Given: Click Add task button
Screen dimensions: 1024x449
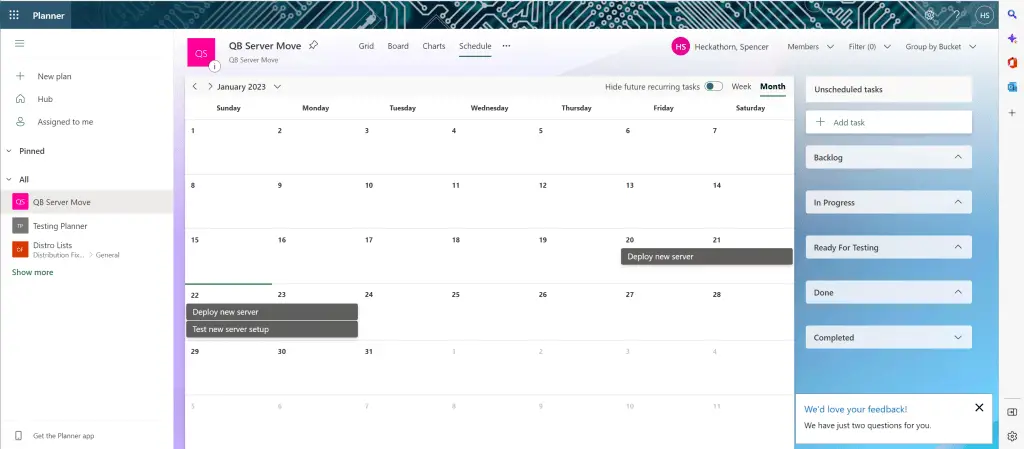Looking at the screenshot, I should [889, 122].
